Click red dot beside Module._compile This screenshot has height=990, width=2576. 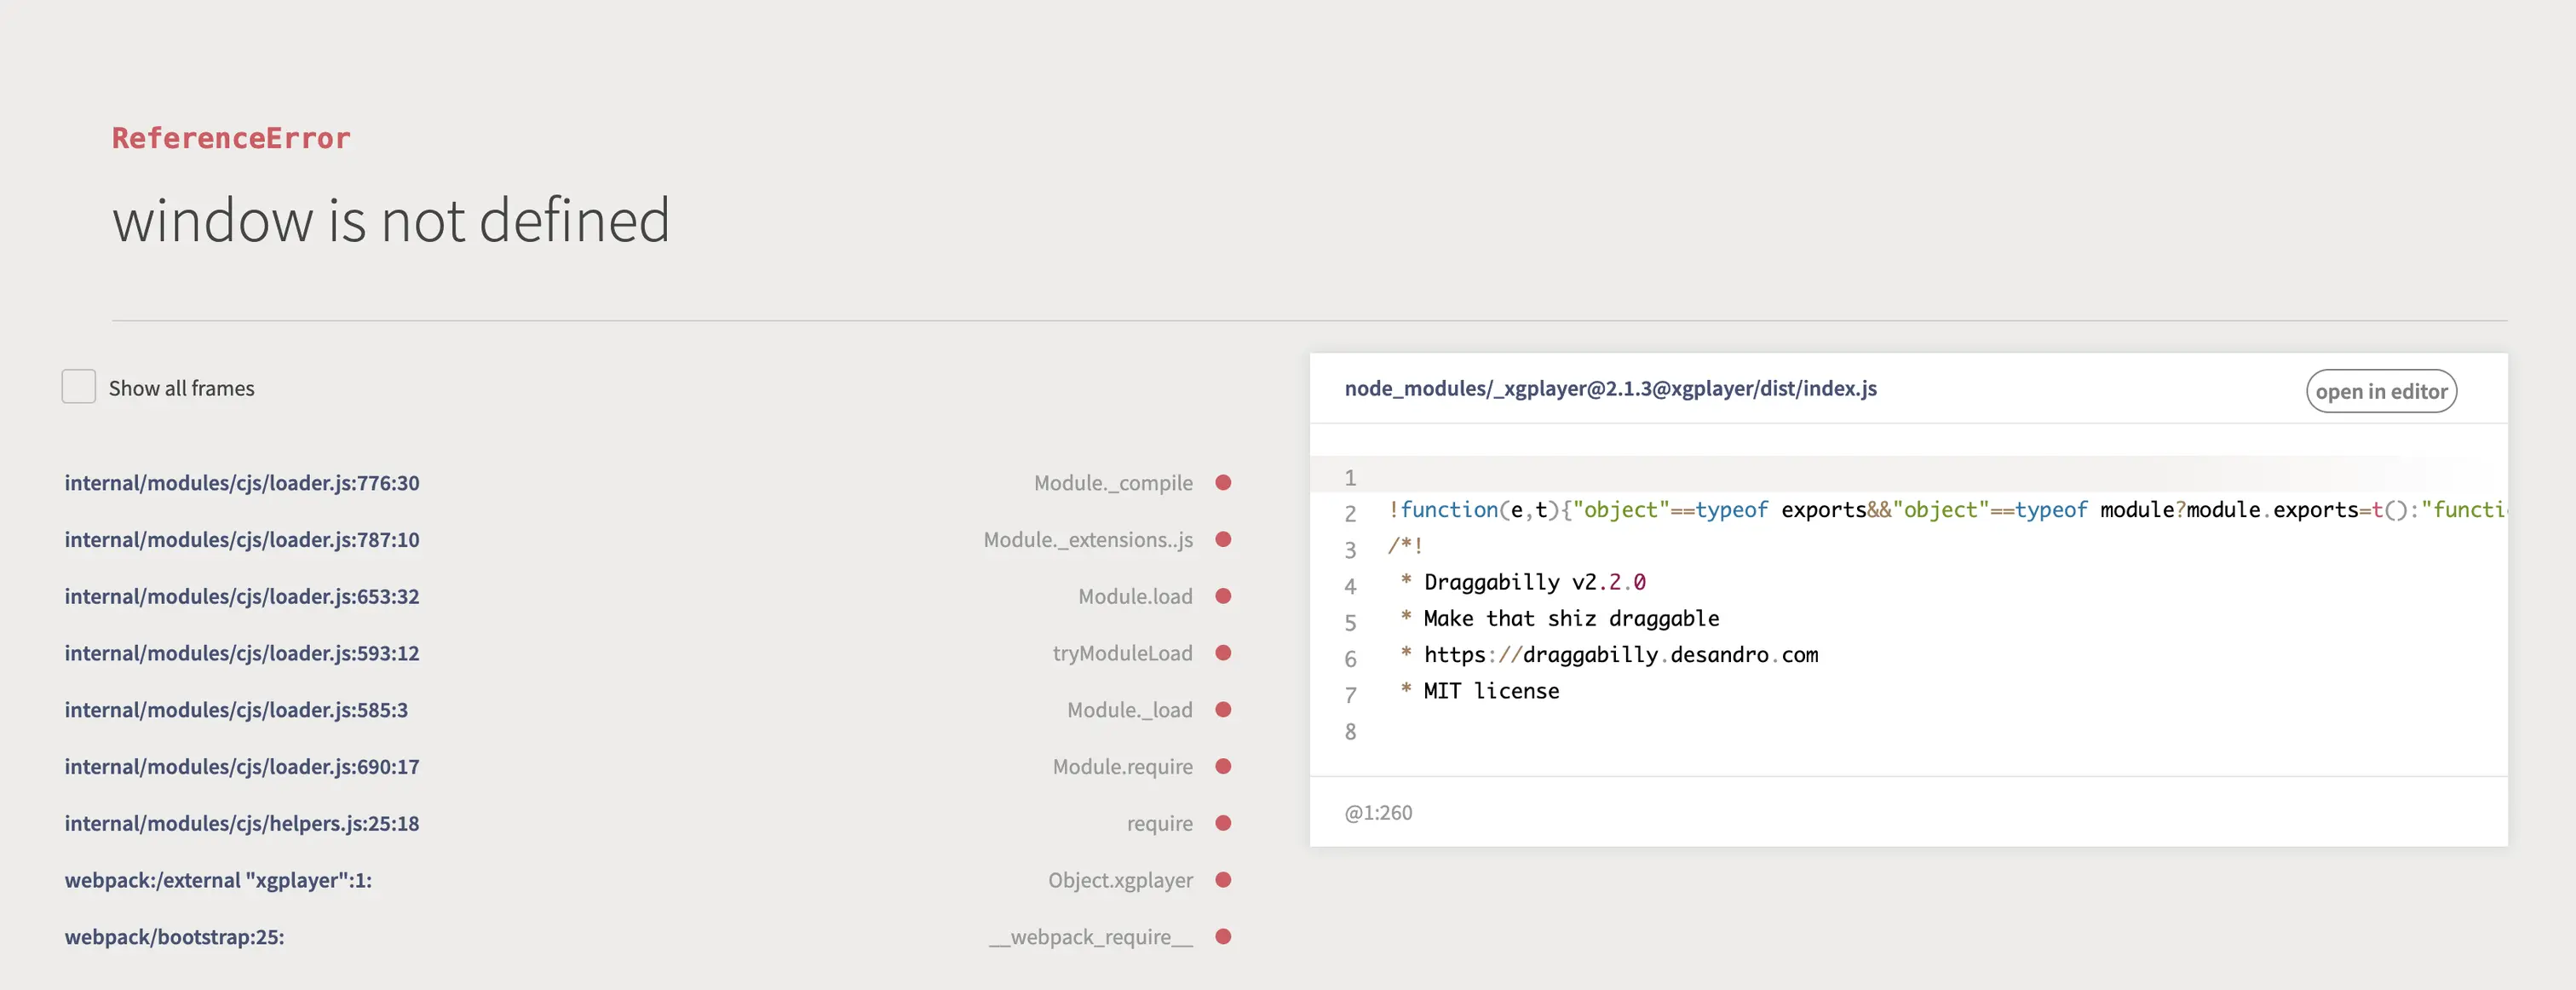(1223, 483)
